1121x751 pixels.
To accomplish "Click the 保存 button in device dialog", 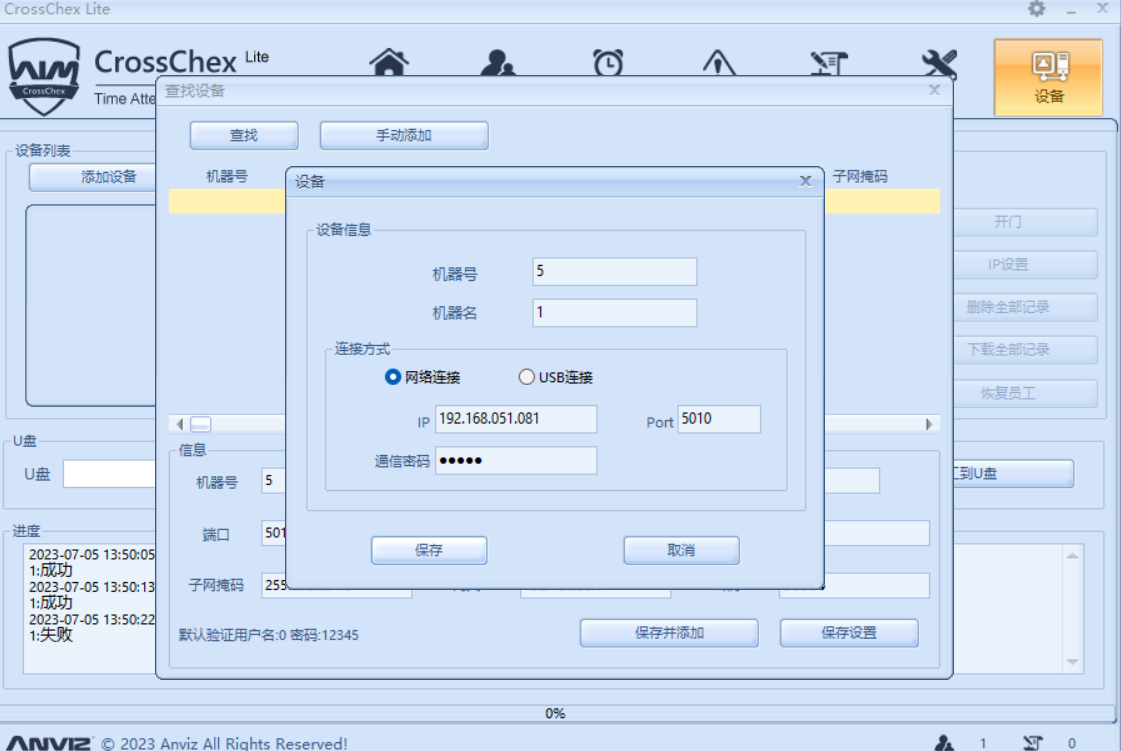I will tap(429, 550).
